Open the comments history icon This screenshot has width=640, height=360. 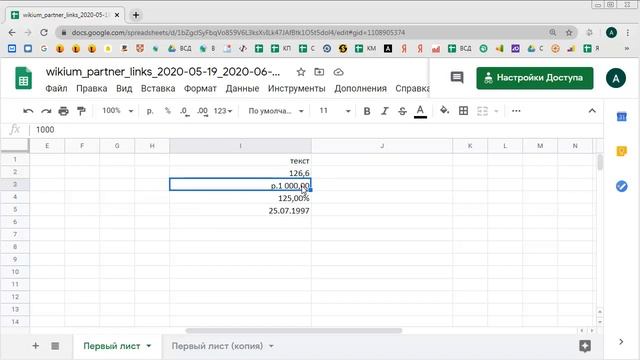tap(457, 78)
